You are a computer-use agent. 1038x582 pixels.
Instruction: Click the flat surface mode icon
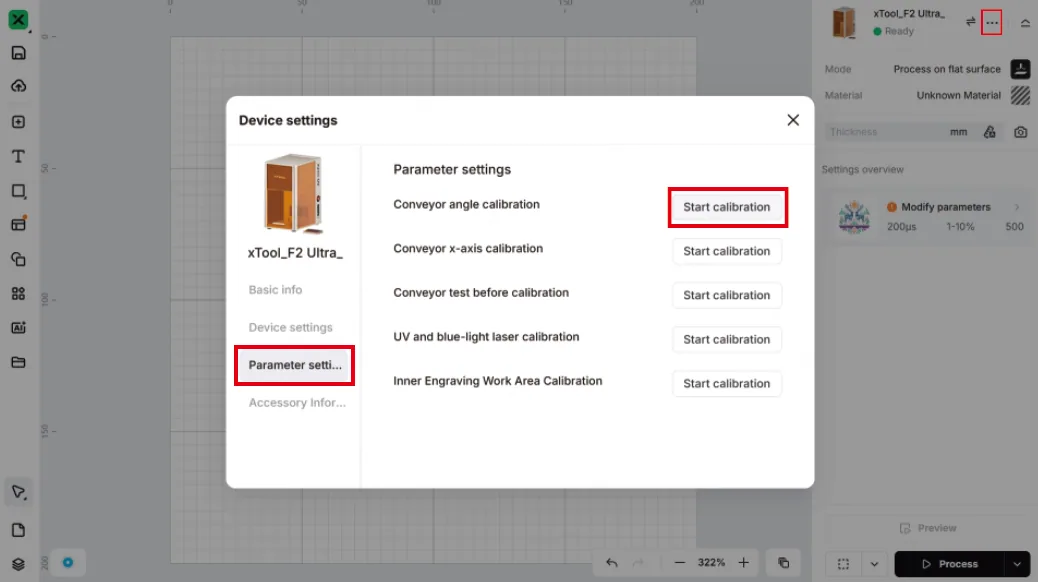point(1020,69)
